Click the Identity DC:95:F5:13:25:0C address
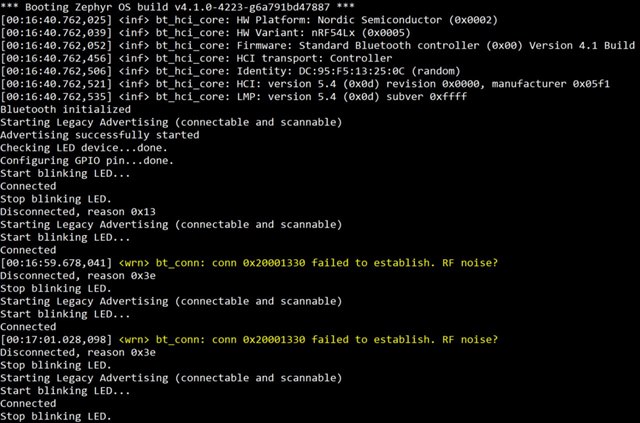The image size is (640, 423). click(351, 71)
